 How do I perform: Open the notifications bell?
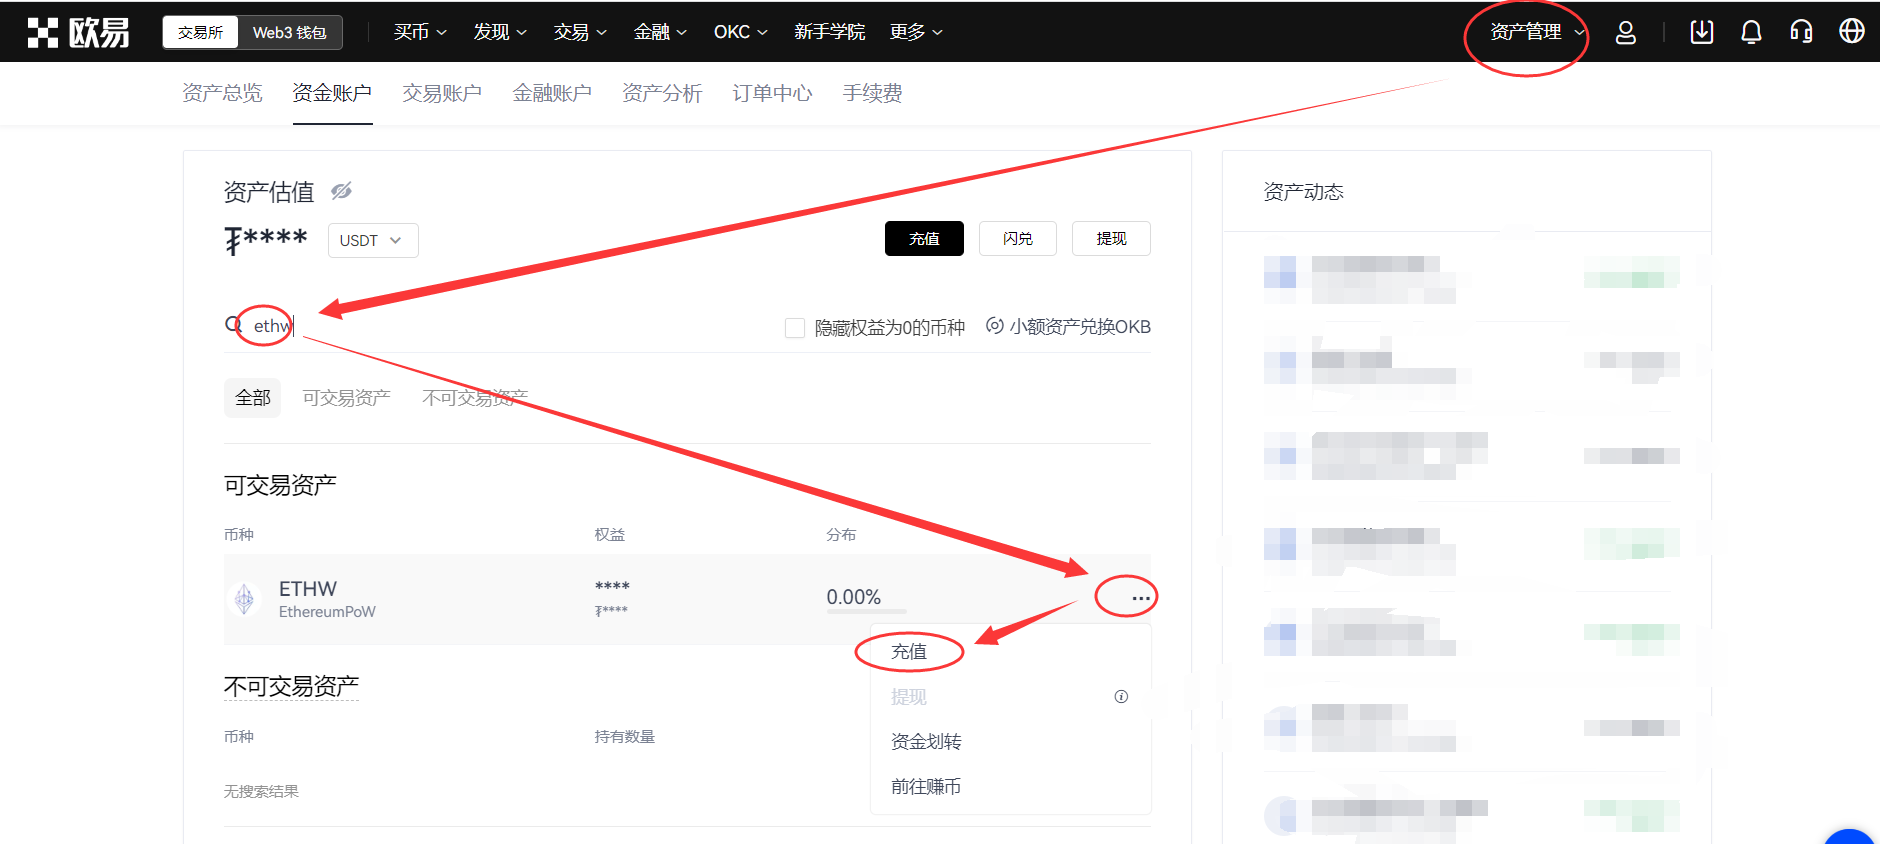tap(1751, 32)
